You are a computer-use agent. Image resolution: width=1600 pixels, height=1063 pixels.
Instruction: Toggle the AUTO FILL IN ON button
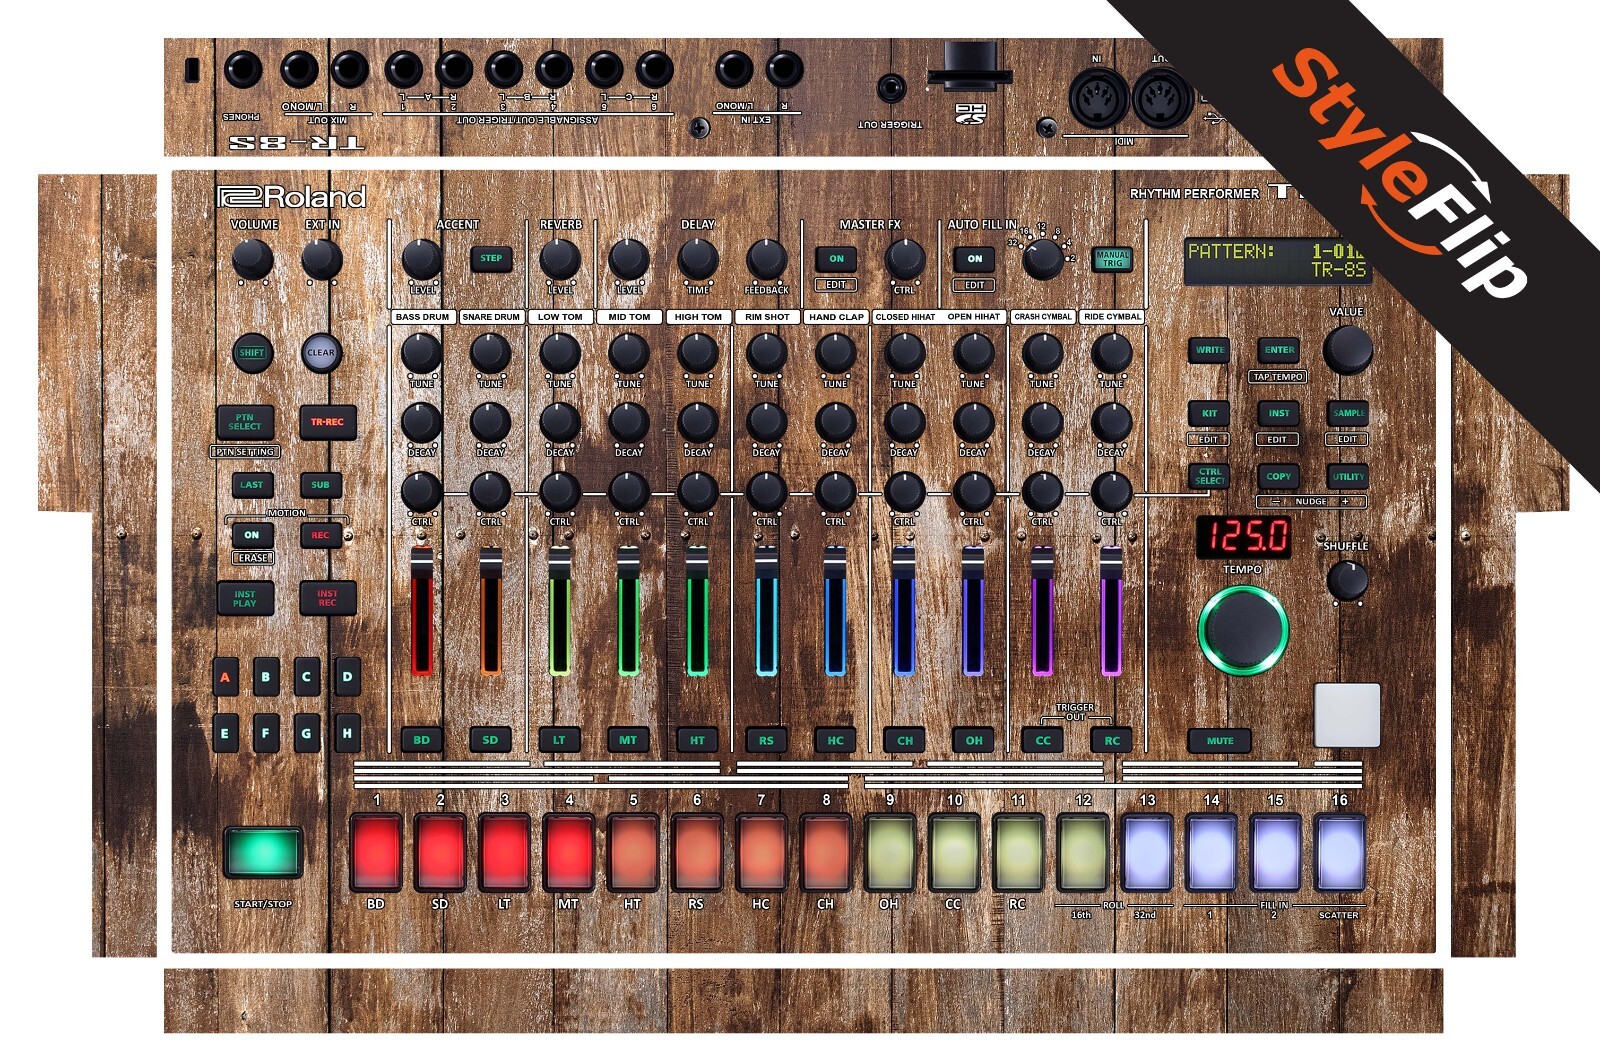click(x=975, y=258)
